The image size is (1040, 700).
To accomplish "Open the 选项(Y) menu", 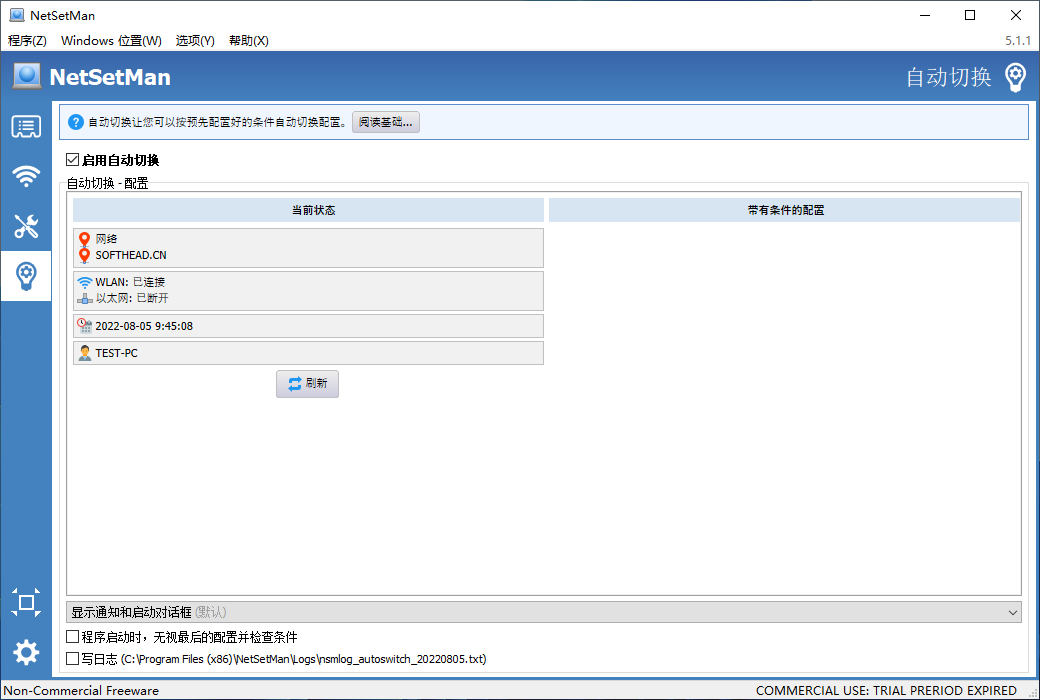I will click(x=195, y=41).
